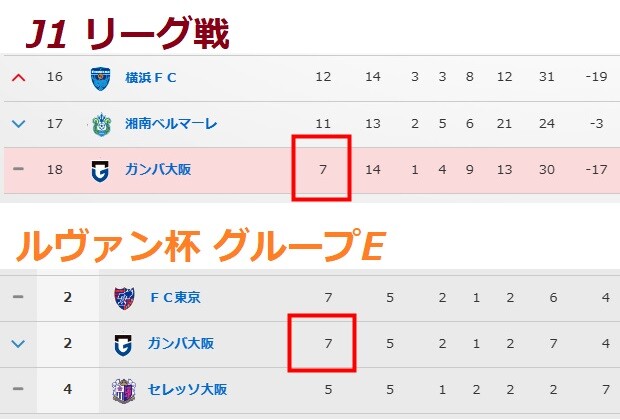Click blue down arrow beside rank 17
Image resolution: width=620 pixels, height=420 pixels.
tap(19, 124)
